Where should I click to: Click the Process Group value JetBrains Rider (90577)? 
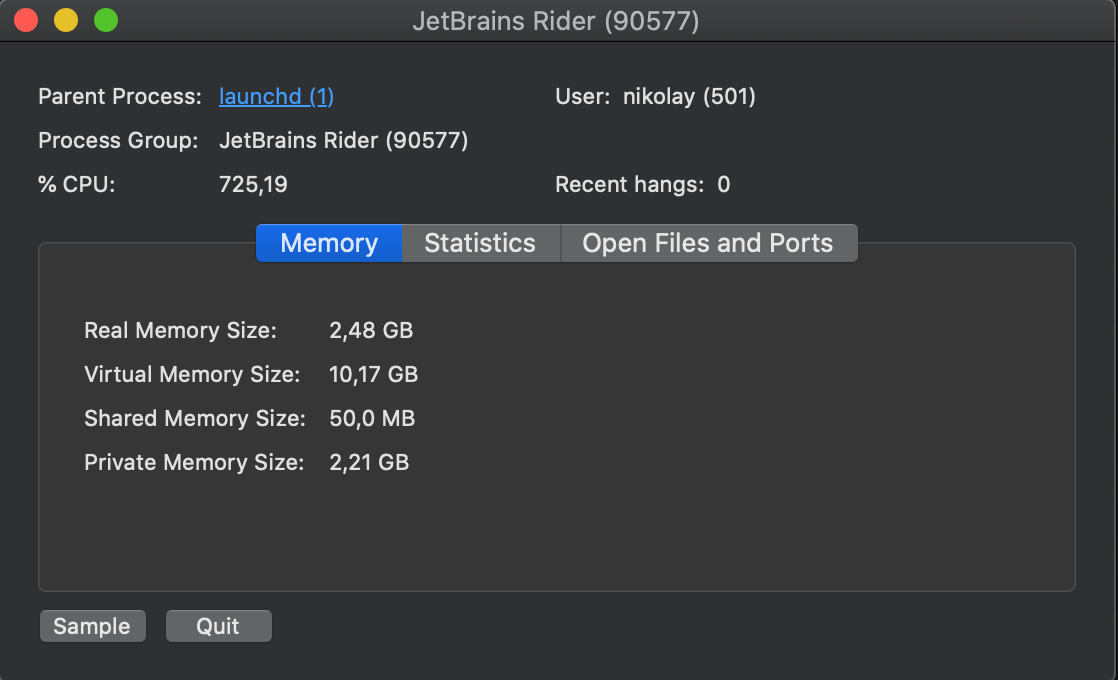pyautogui.click(x=344, y=140)
